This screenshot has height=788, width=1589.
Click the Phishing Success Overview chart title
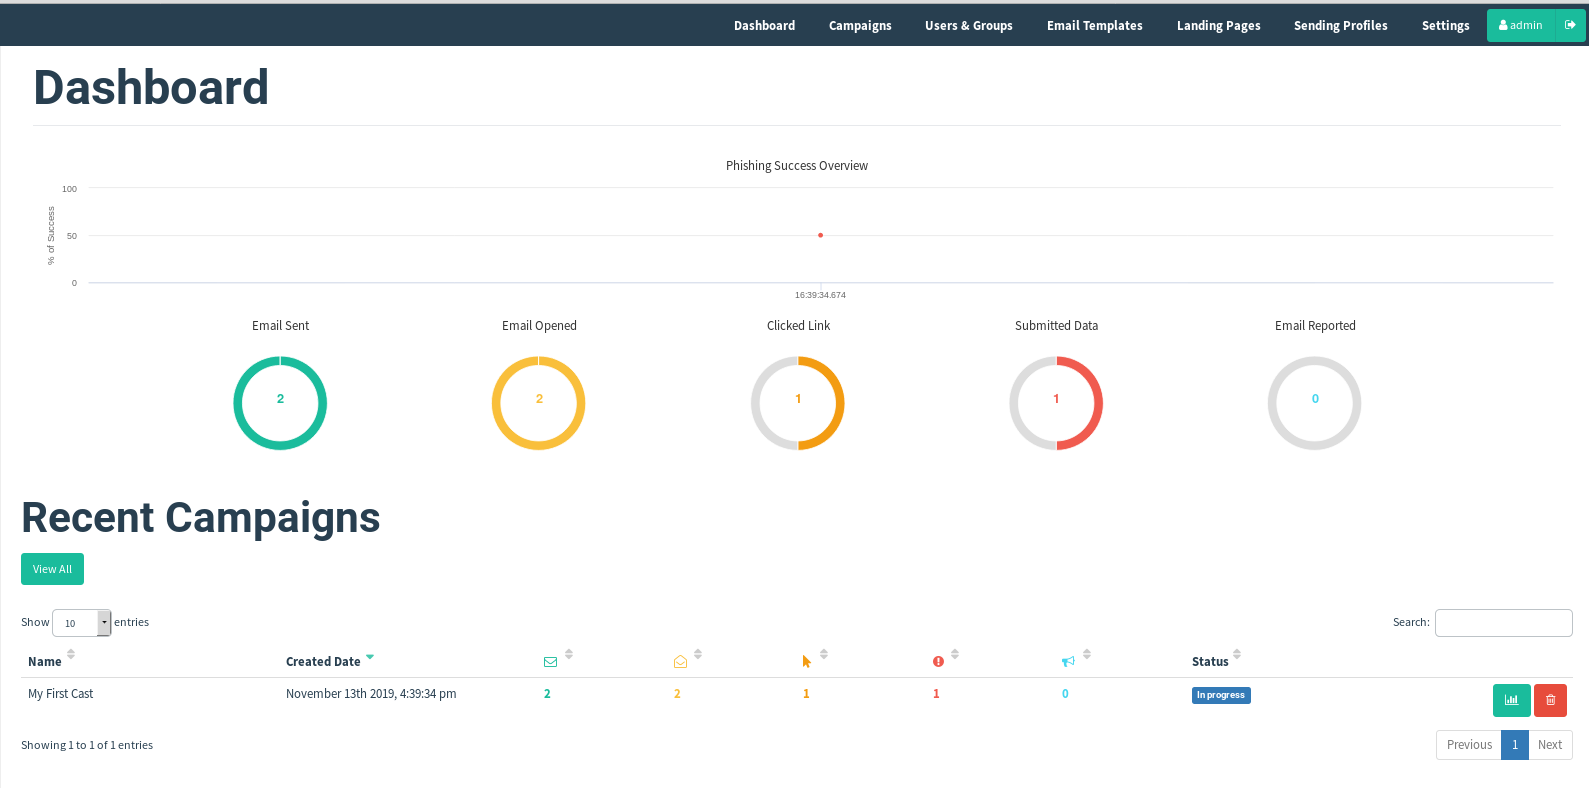[x=797, y=166]
